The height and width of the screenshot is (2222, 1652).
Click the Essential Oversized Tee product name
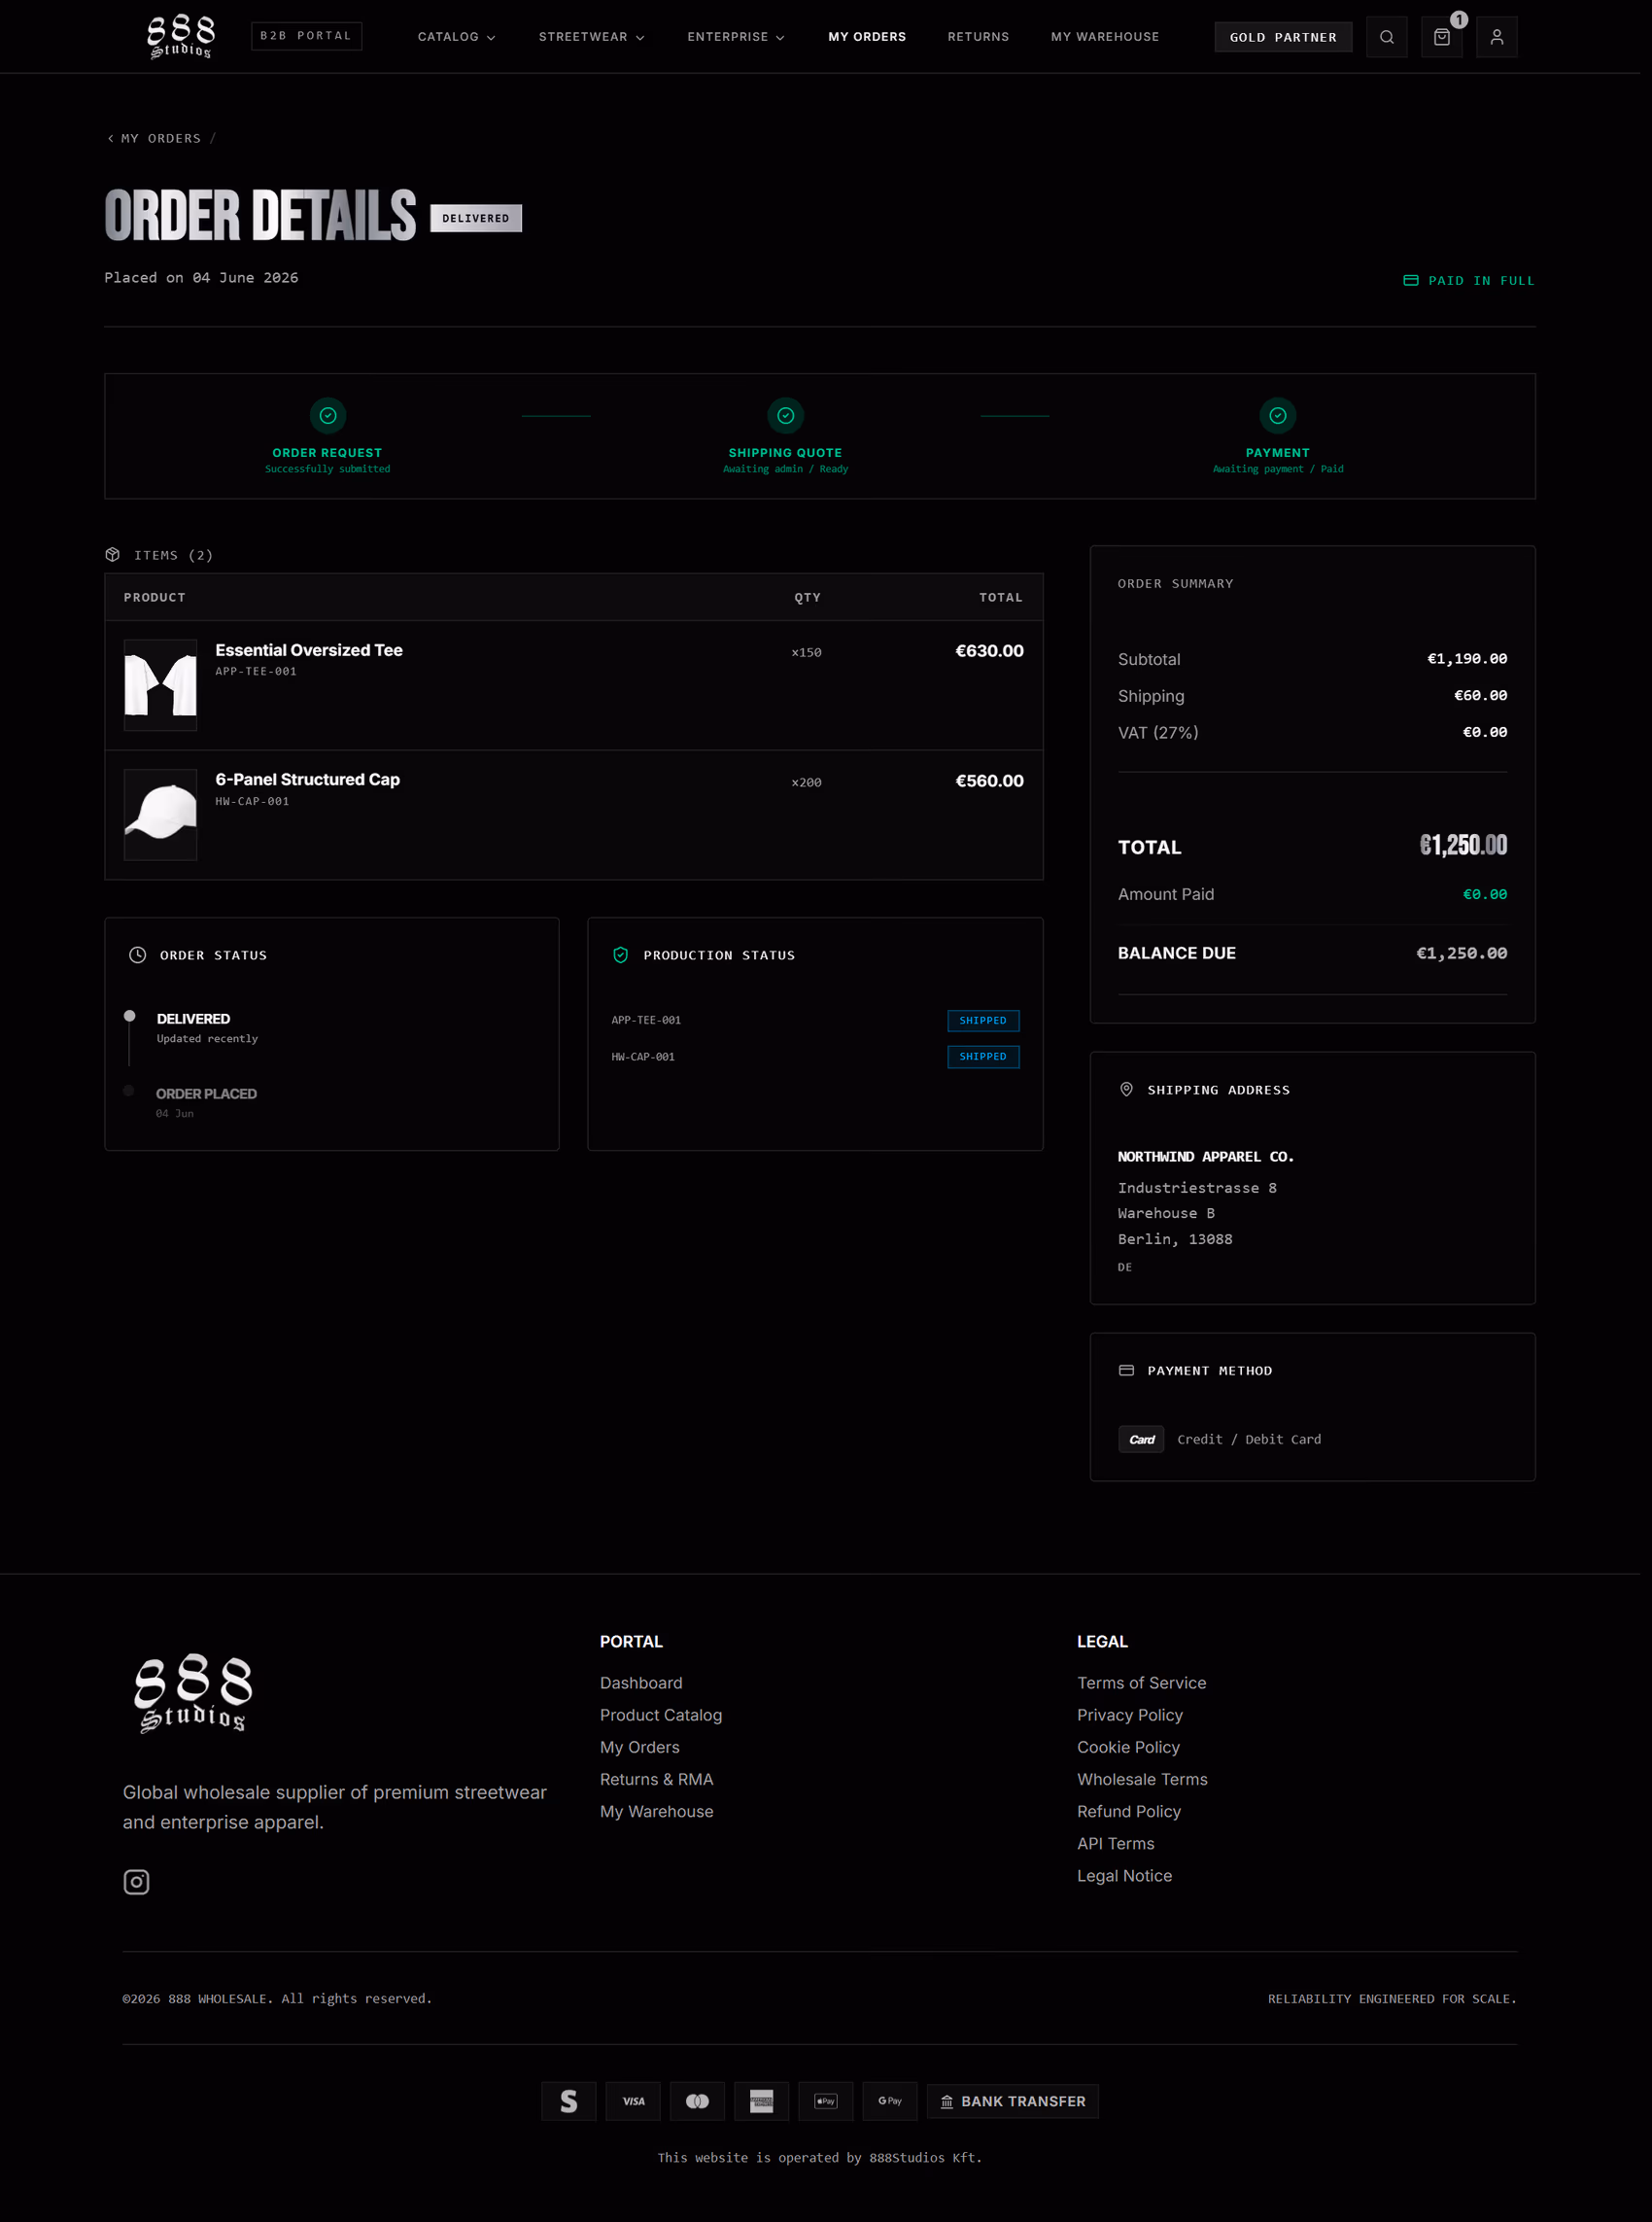(x=308, y=650)
